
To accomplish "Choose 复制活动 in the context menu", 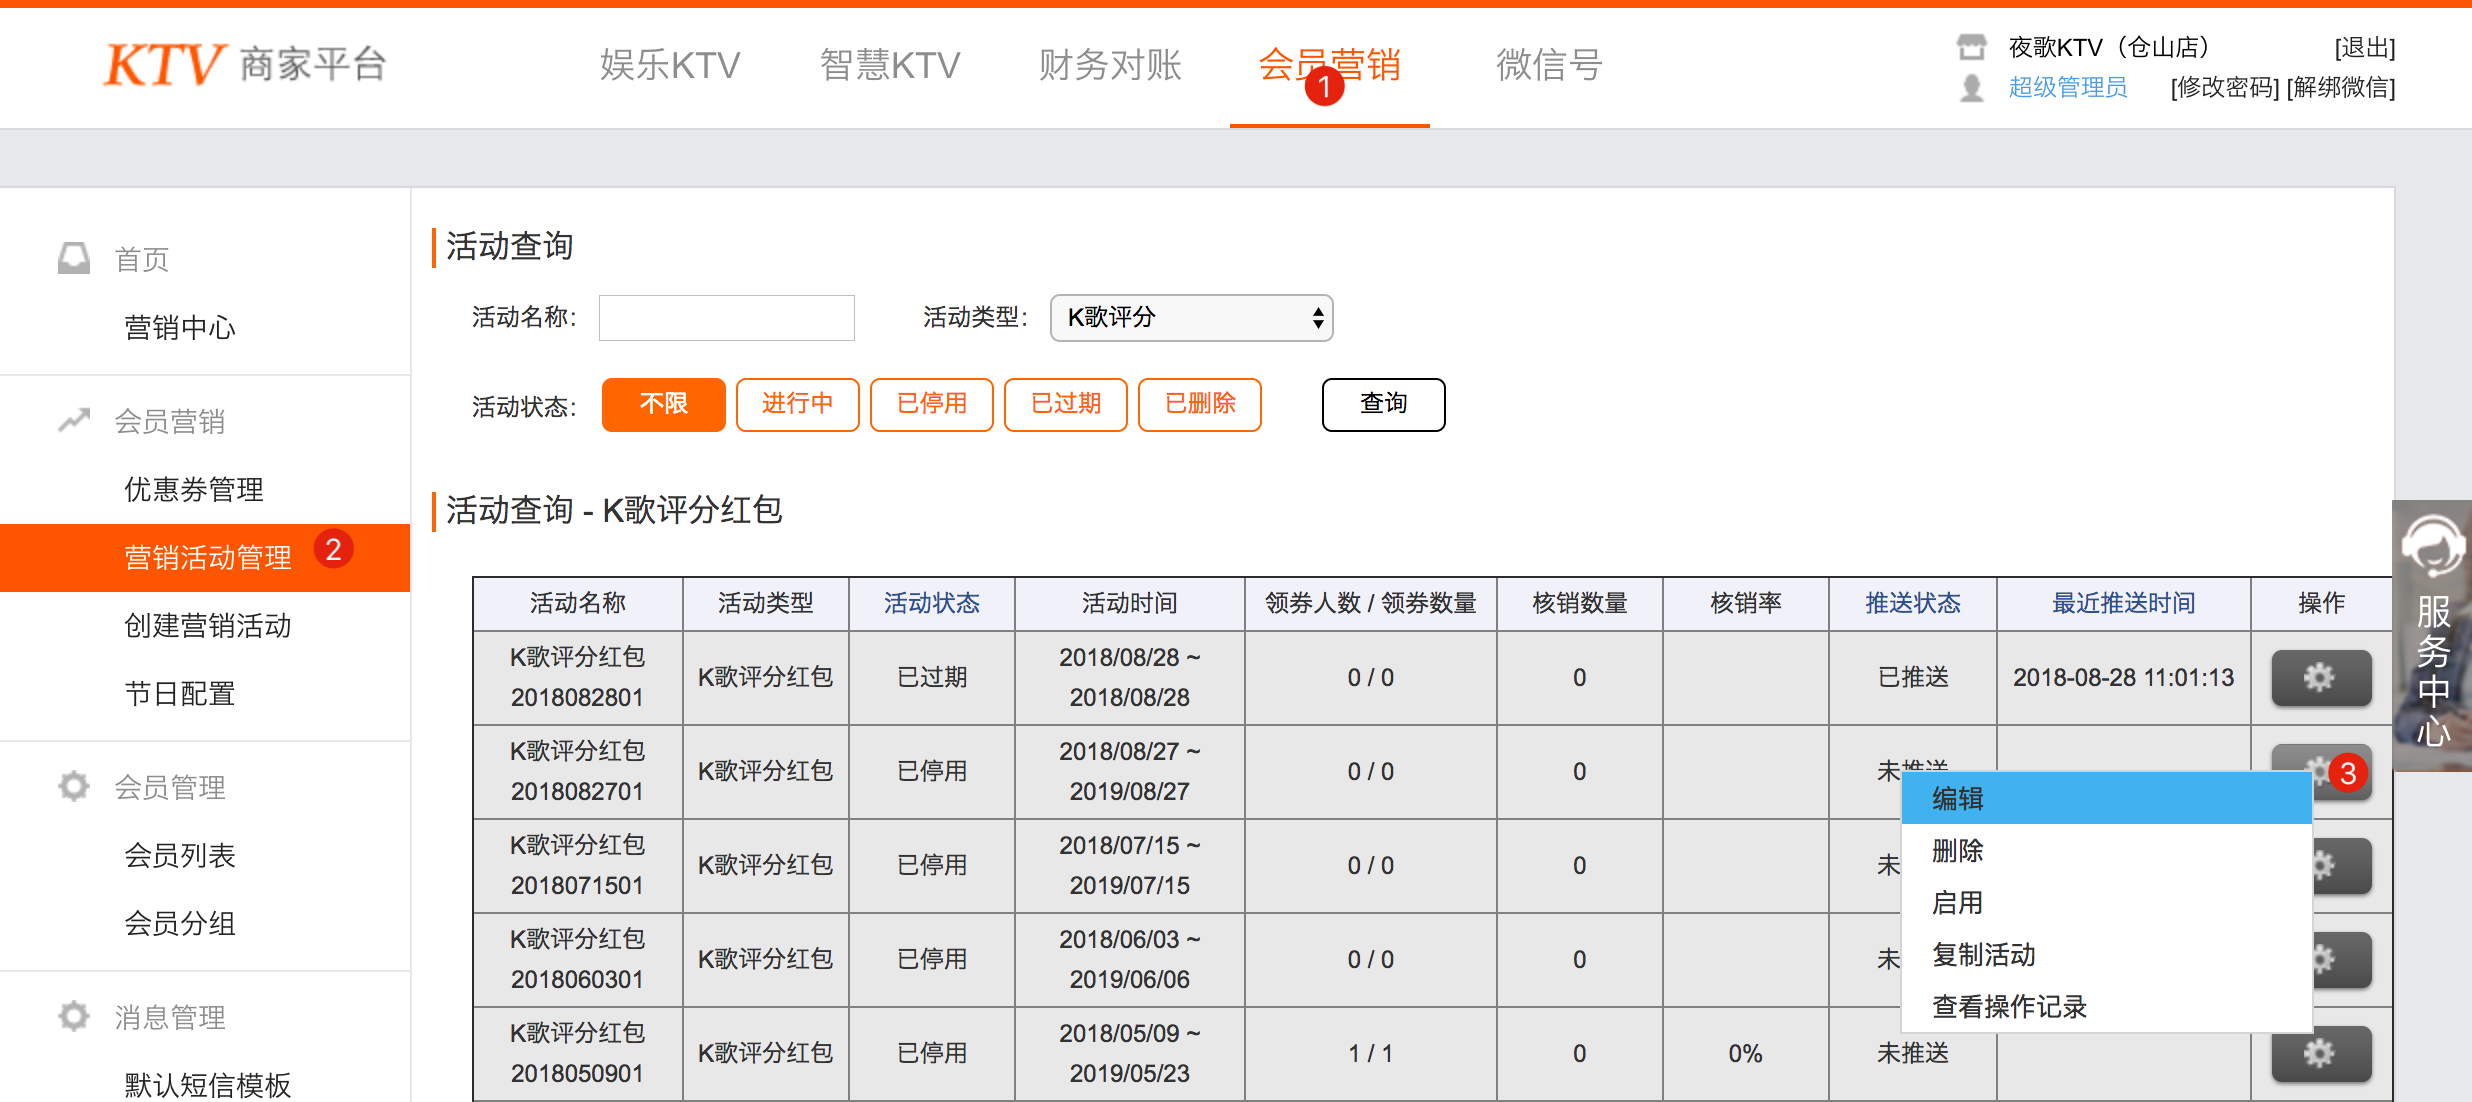I will coord(2106,954).
